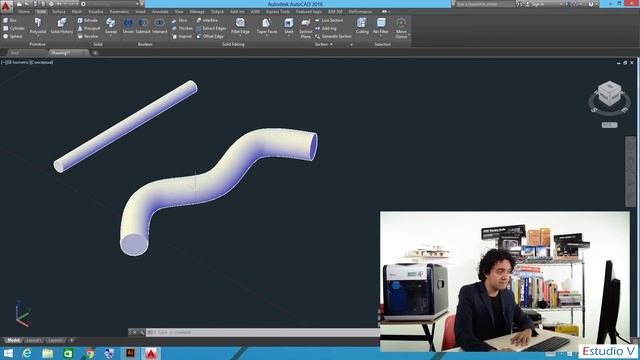Apply Intersect boolean operation

pyautogui.click(x=160, y=26)
